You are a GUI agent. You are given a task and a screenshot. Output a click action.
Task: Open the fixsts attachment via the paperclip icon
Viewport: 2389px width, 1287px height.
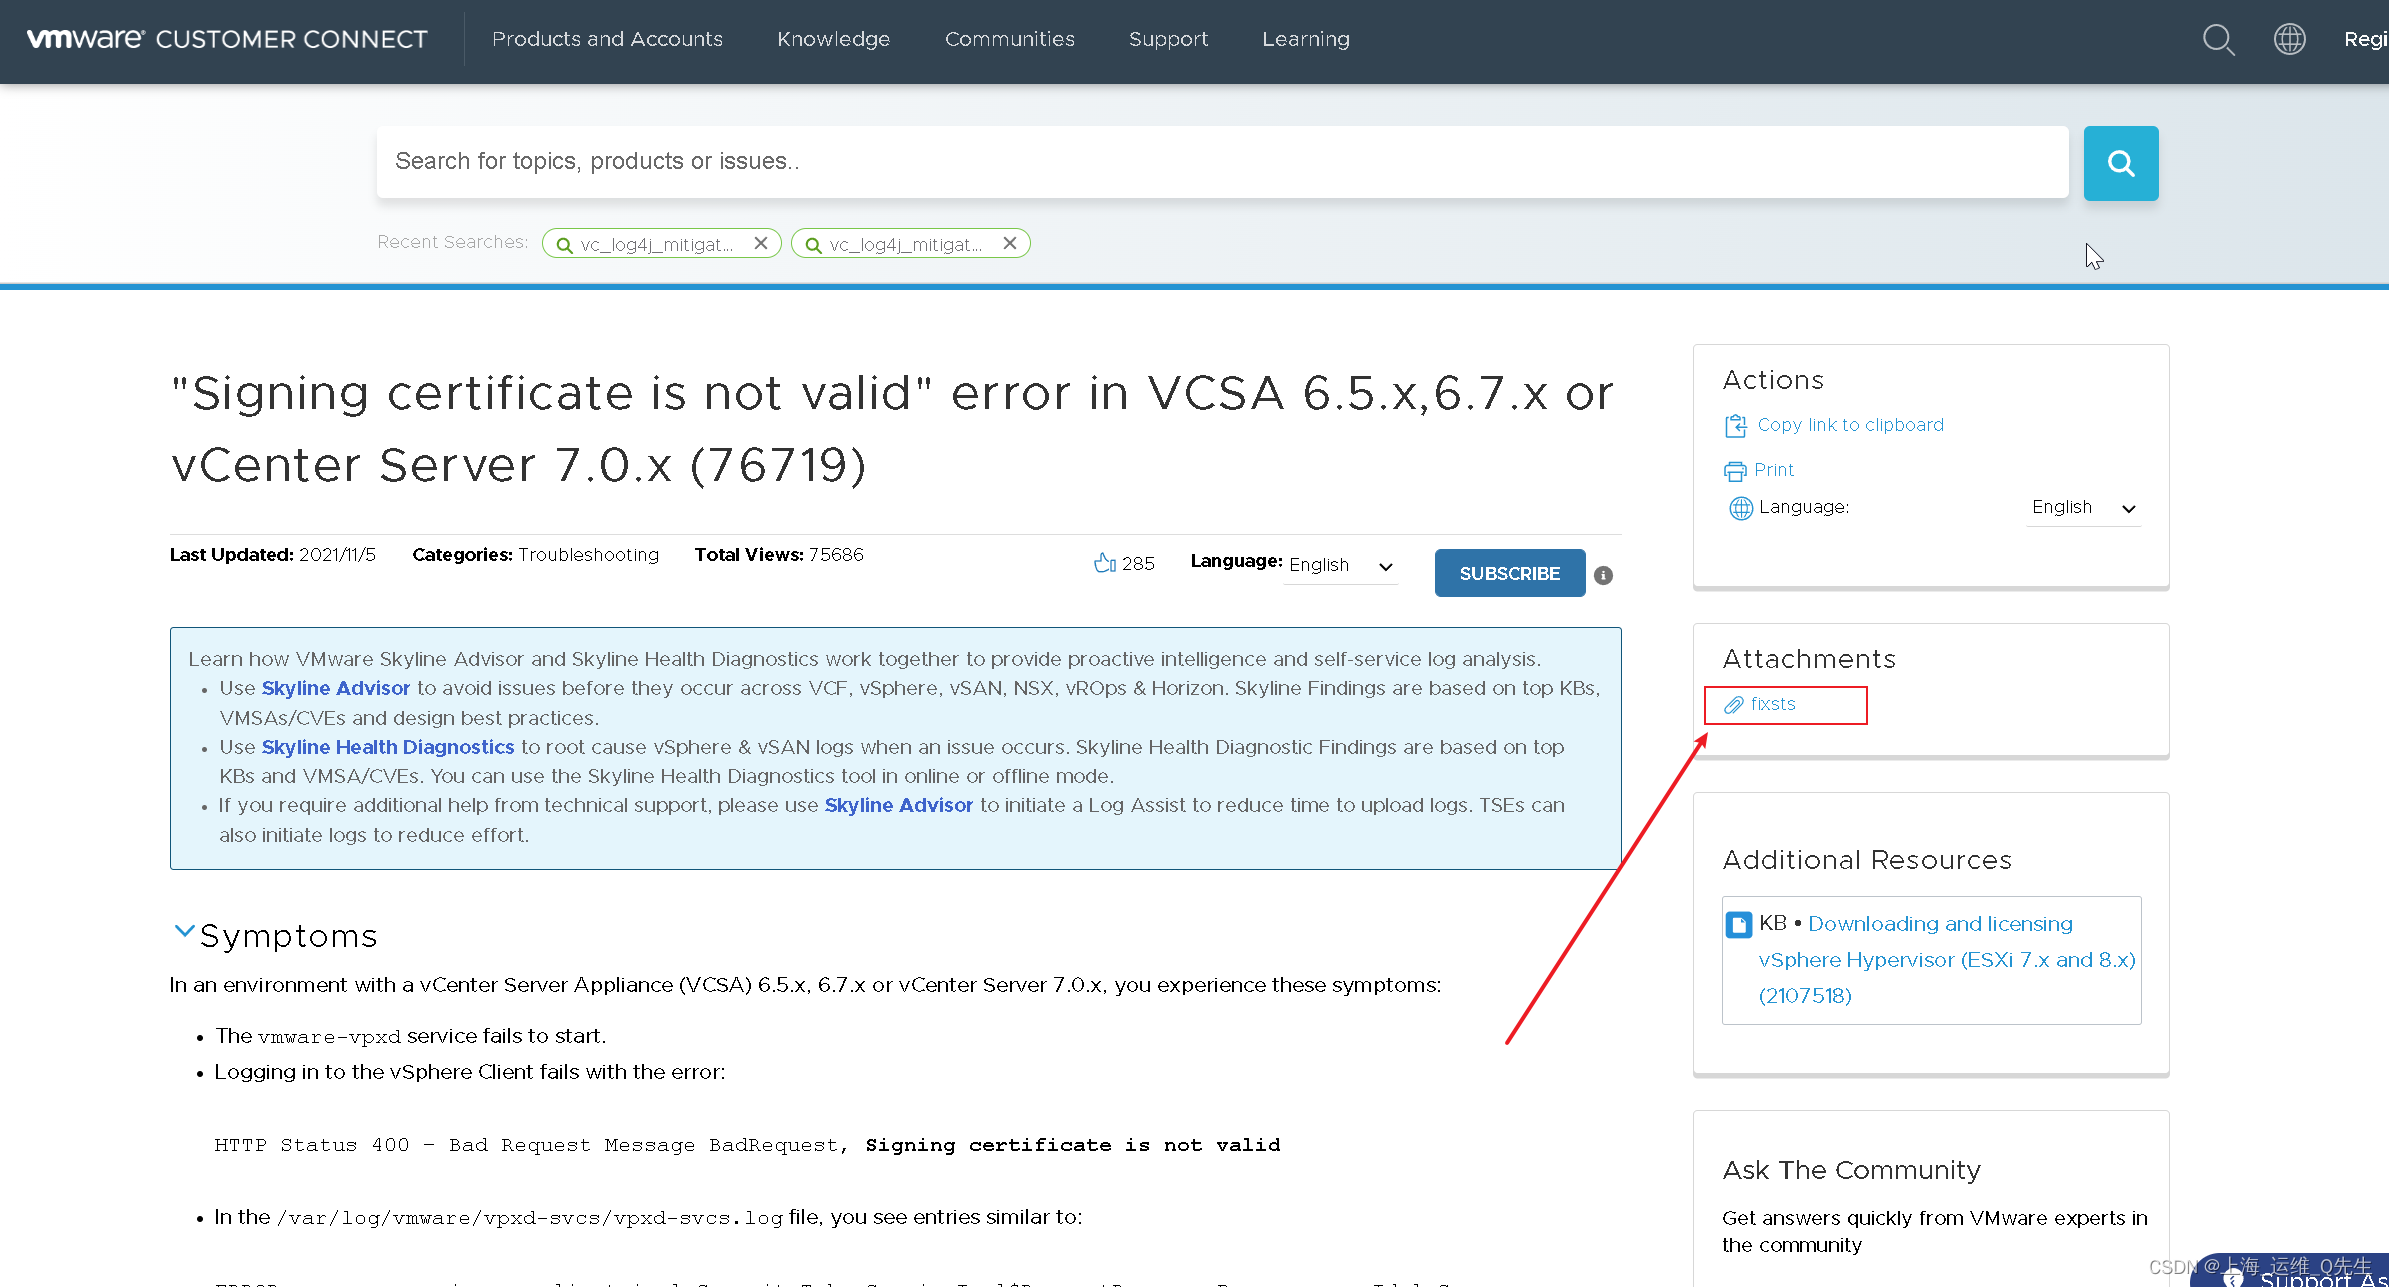pyautogui.click(x=1734, y=704)
